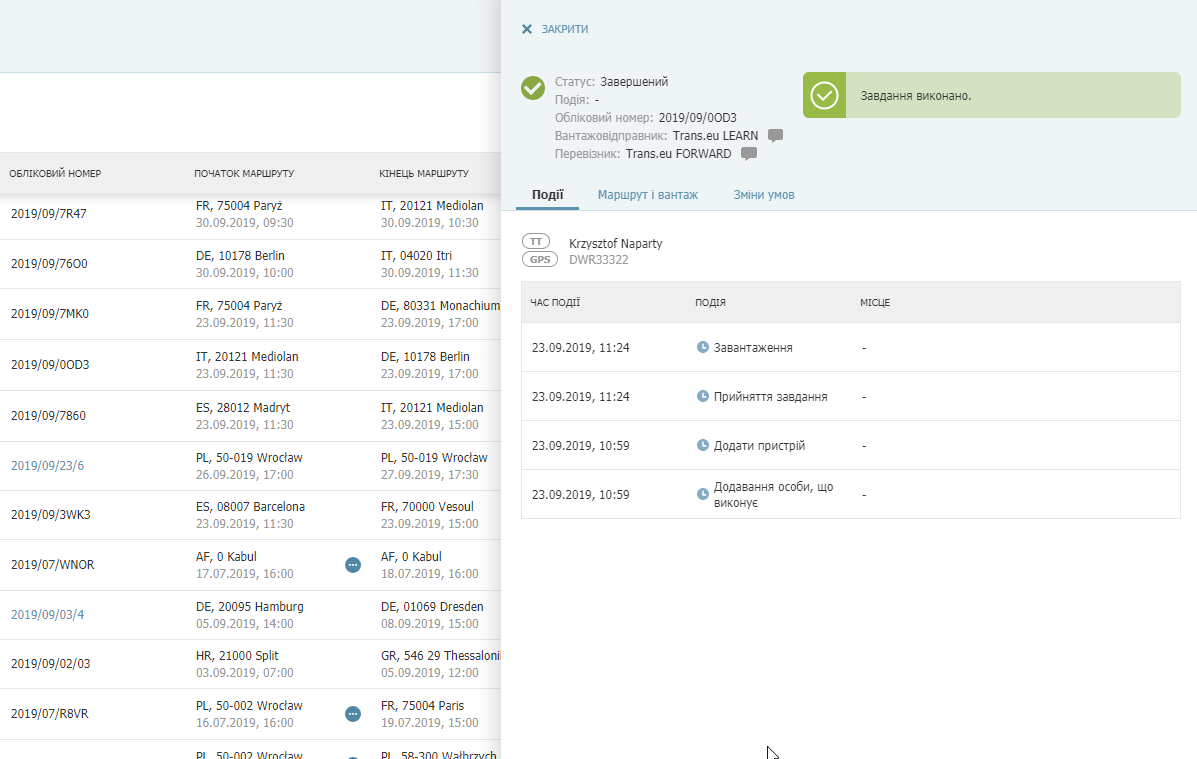
Task: Click vehicle plate DWR33322
Action: 598,260
